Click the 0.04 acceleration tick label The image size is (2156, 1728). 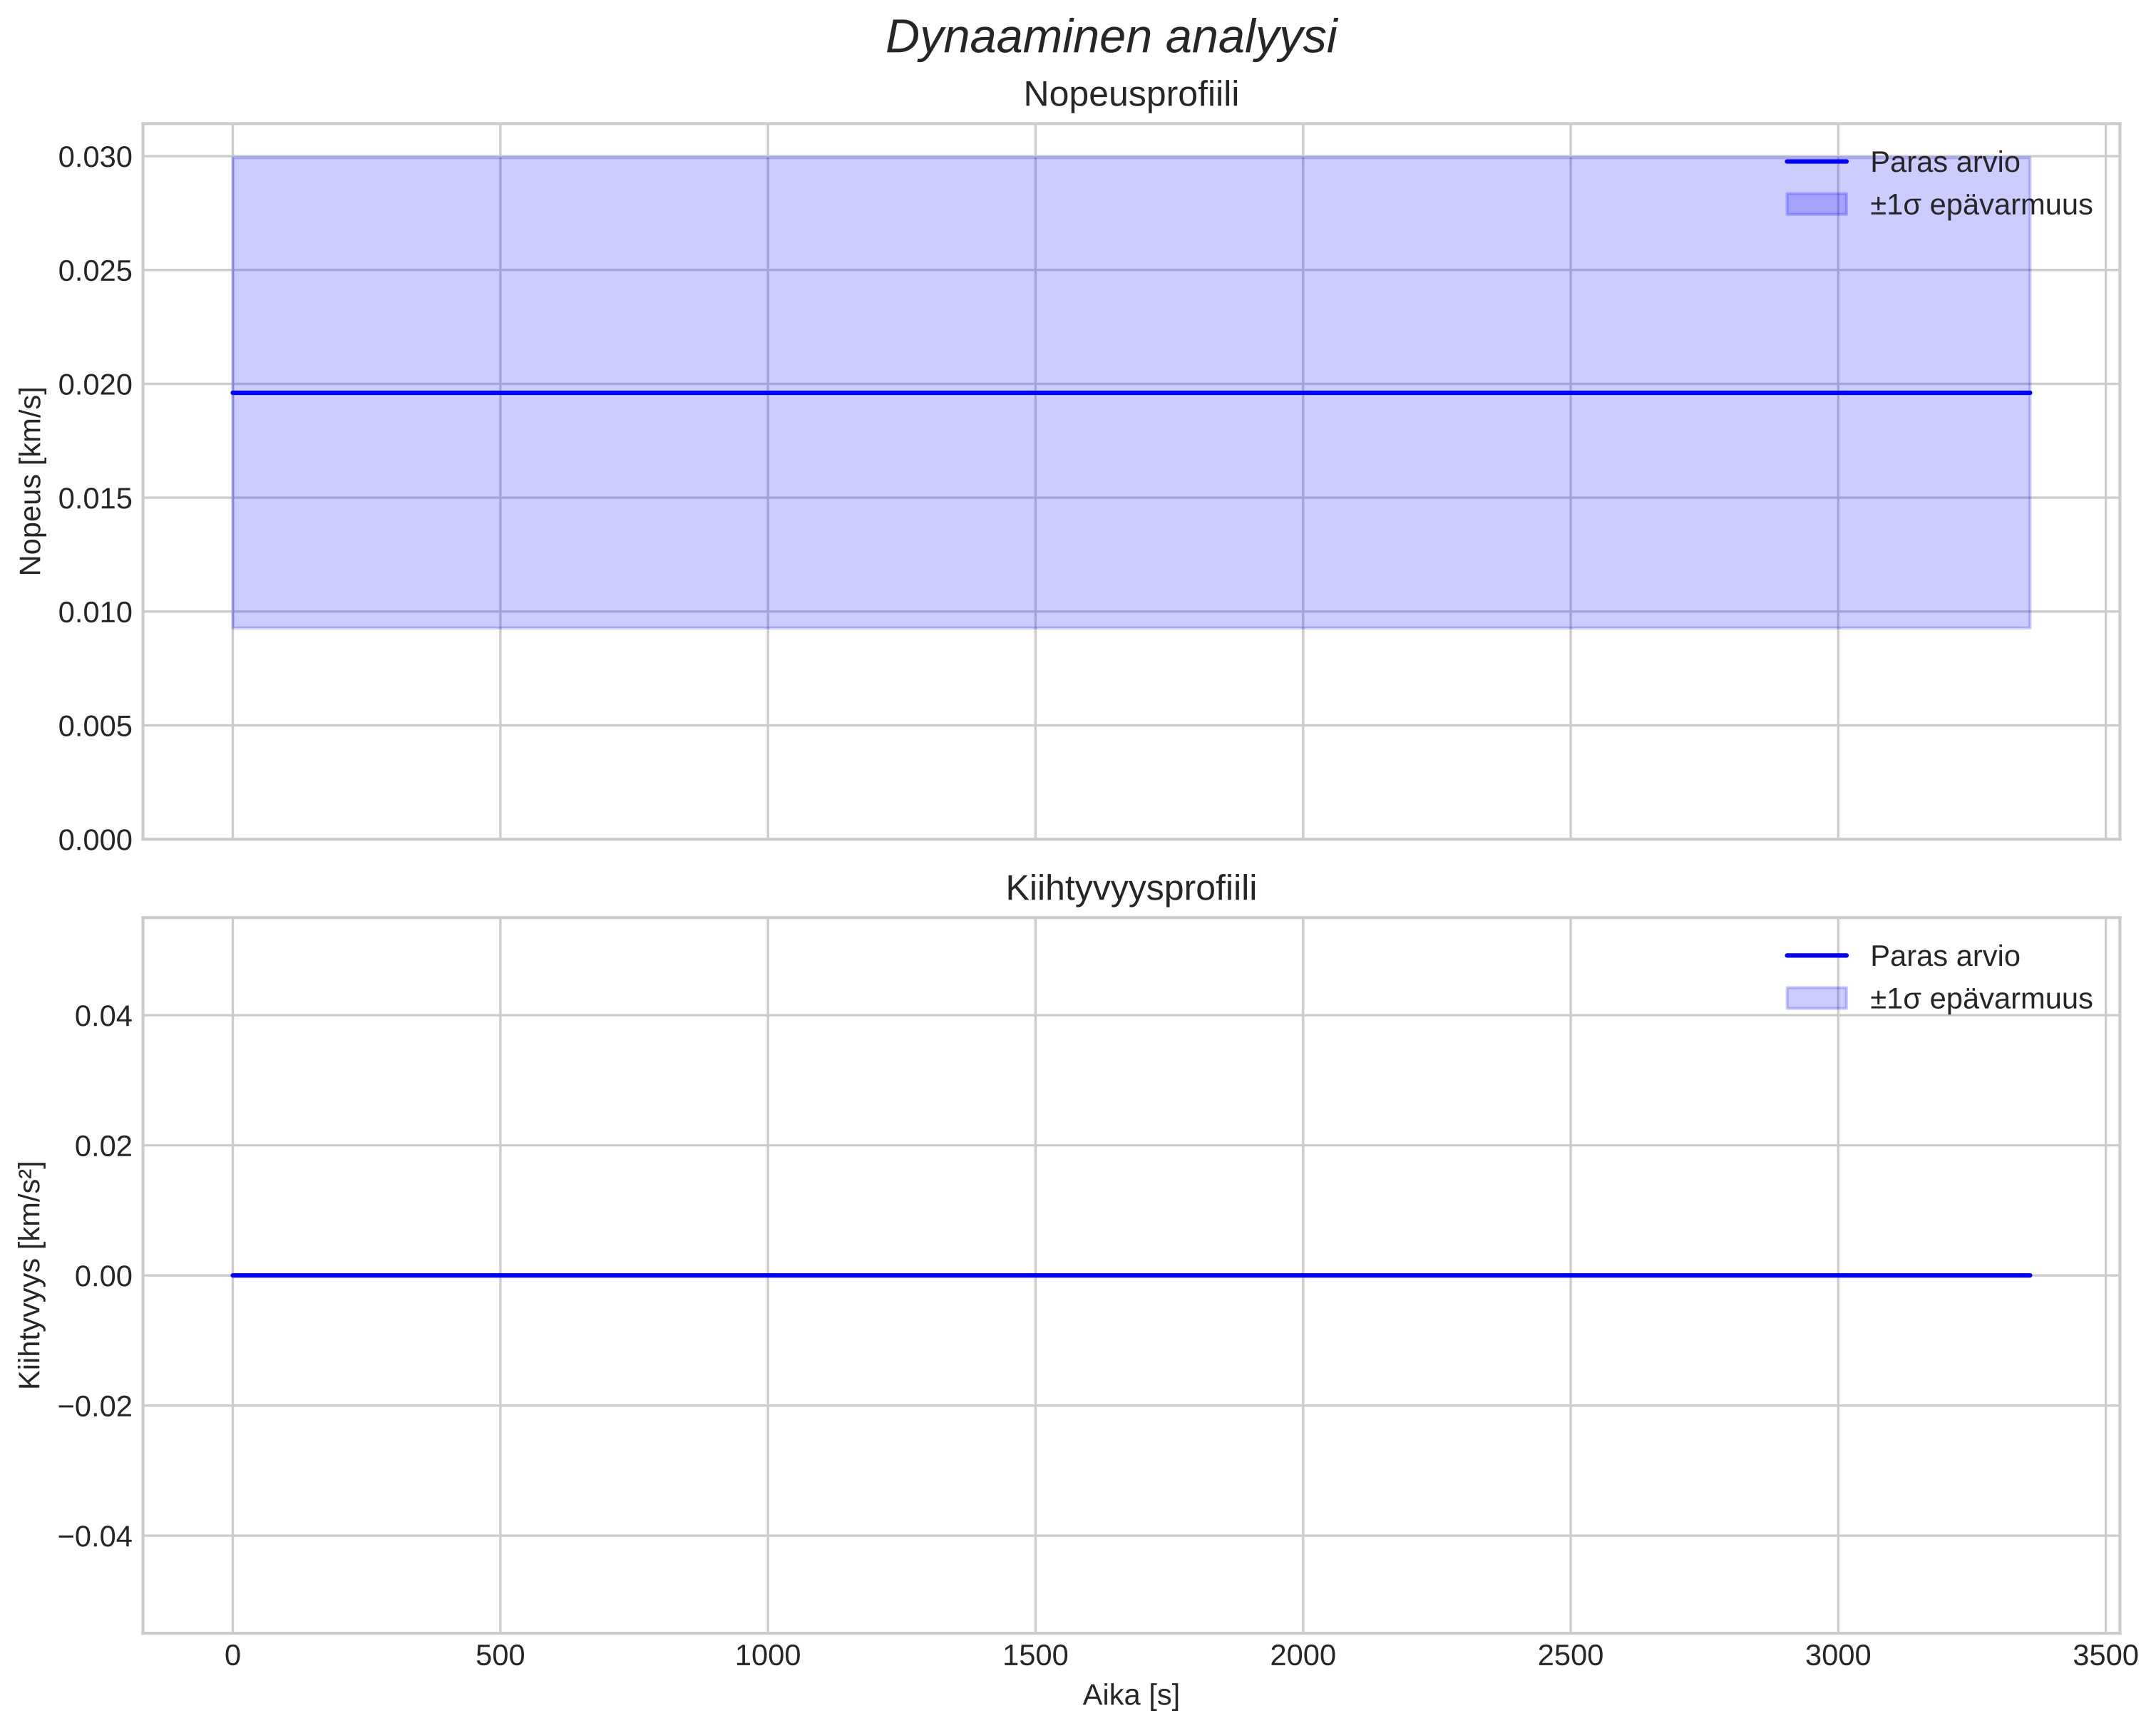[x=103, y=1016]
